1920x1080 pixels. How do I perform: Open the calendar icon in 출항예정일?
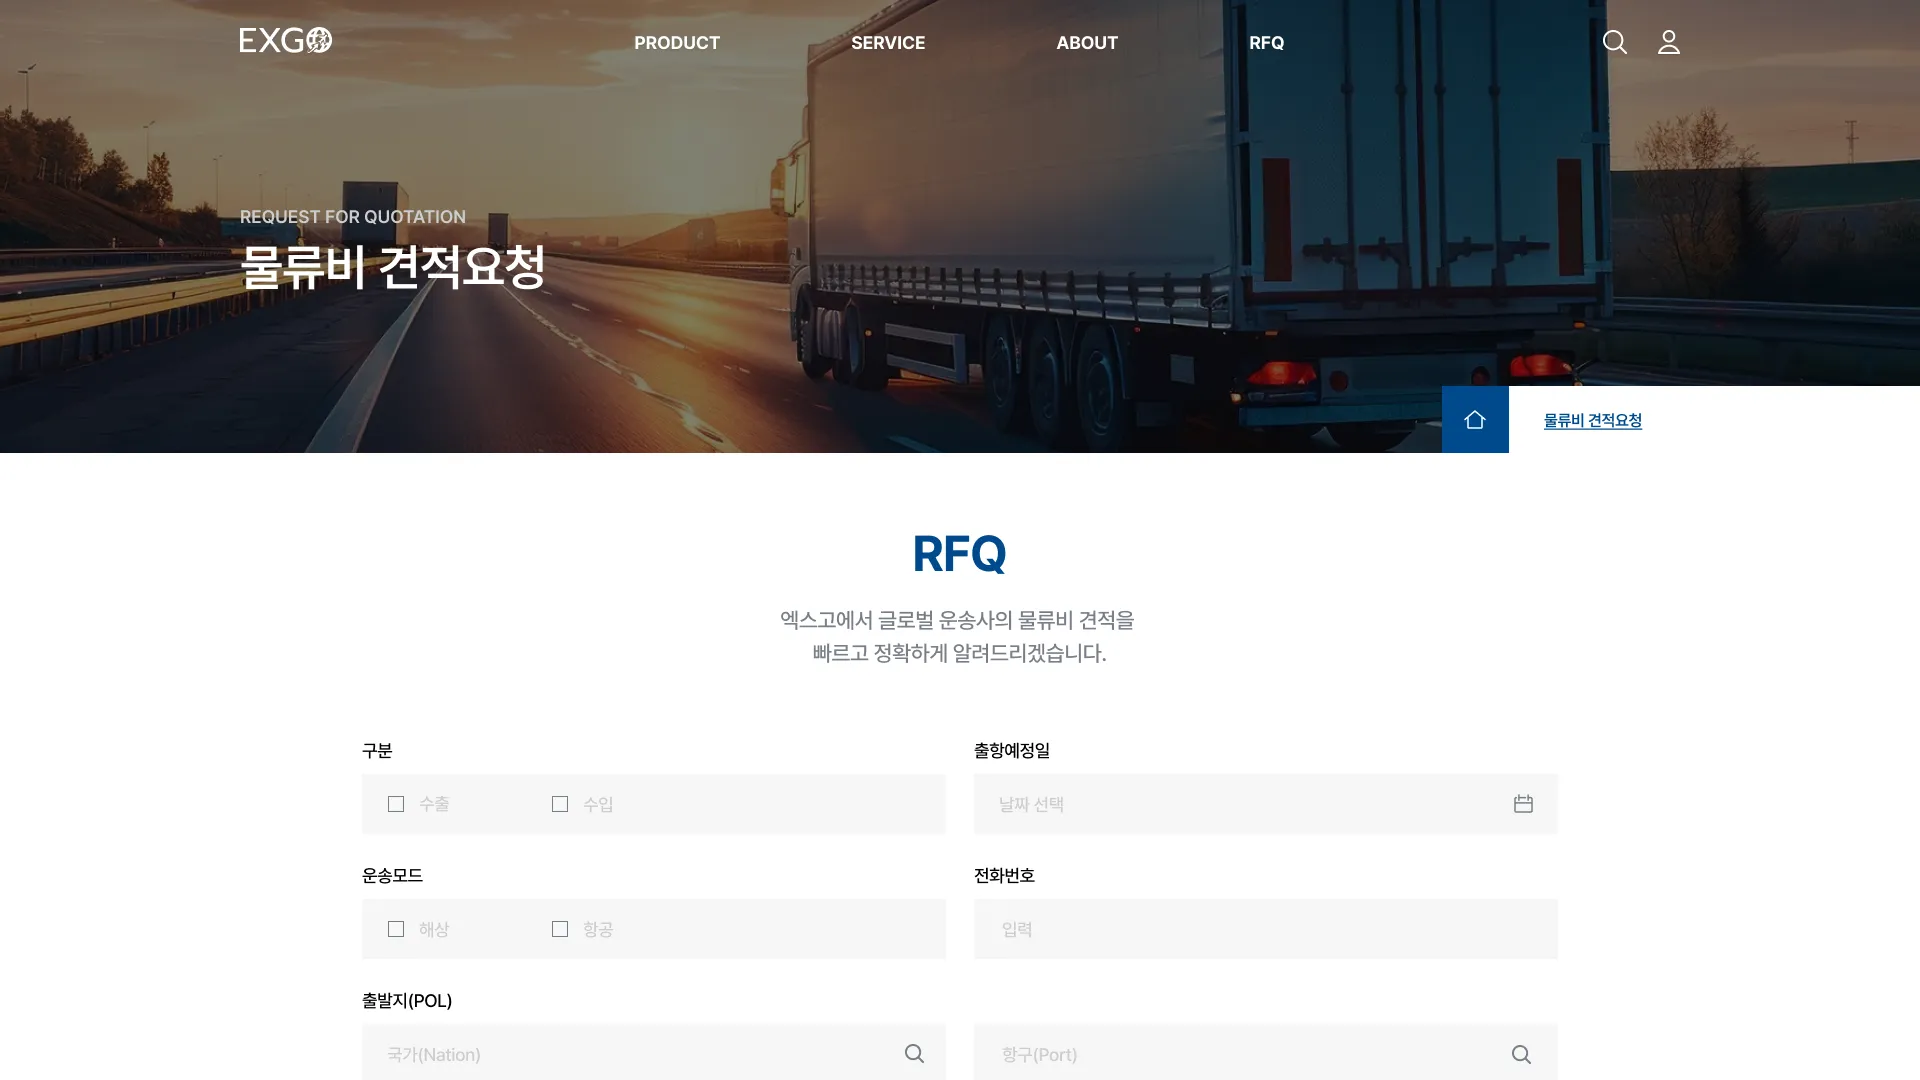[1523, 804]
